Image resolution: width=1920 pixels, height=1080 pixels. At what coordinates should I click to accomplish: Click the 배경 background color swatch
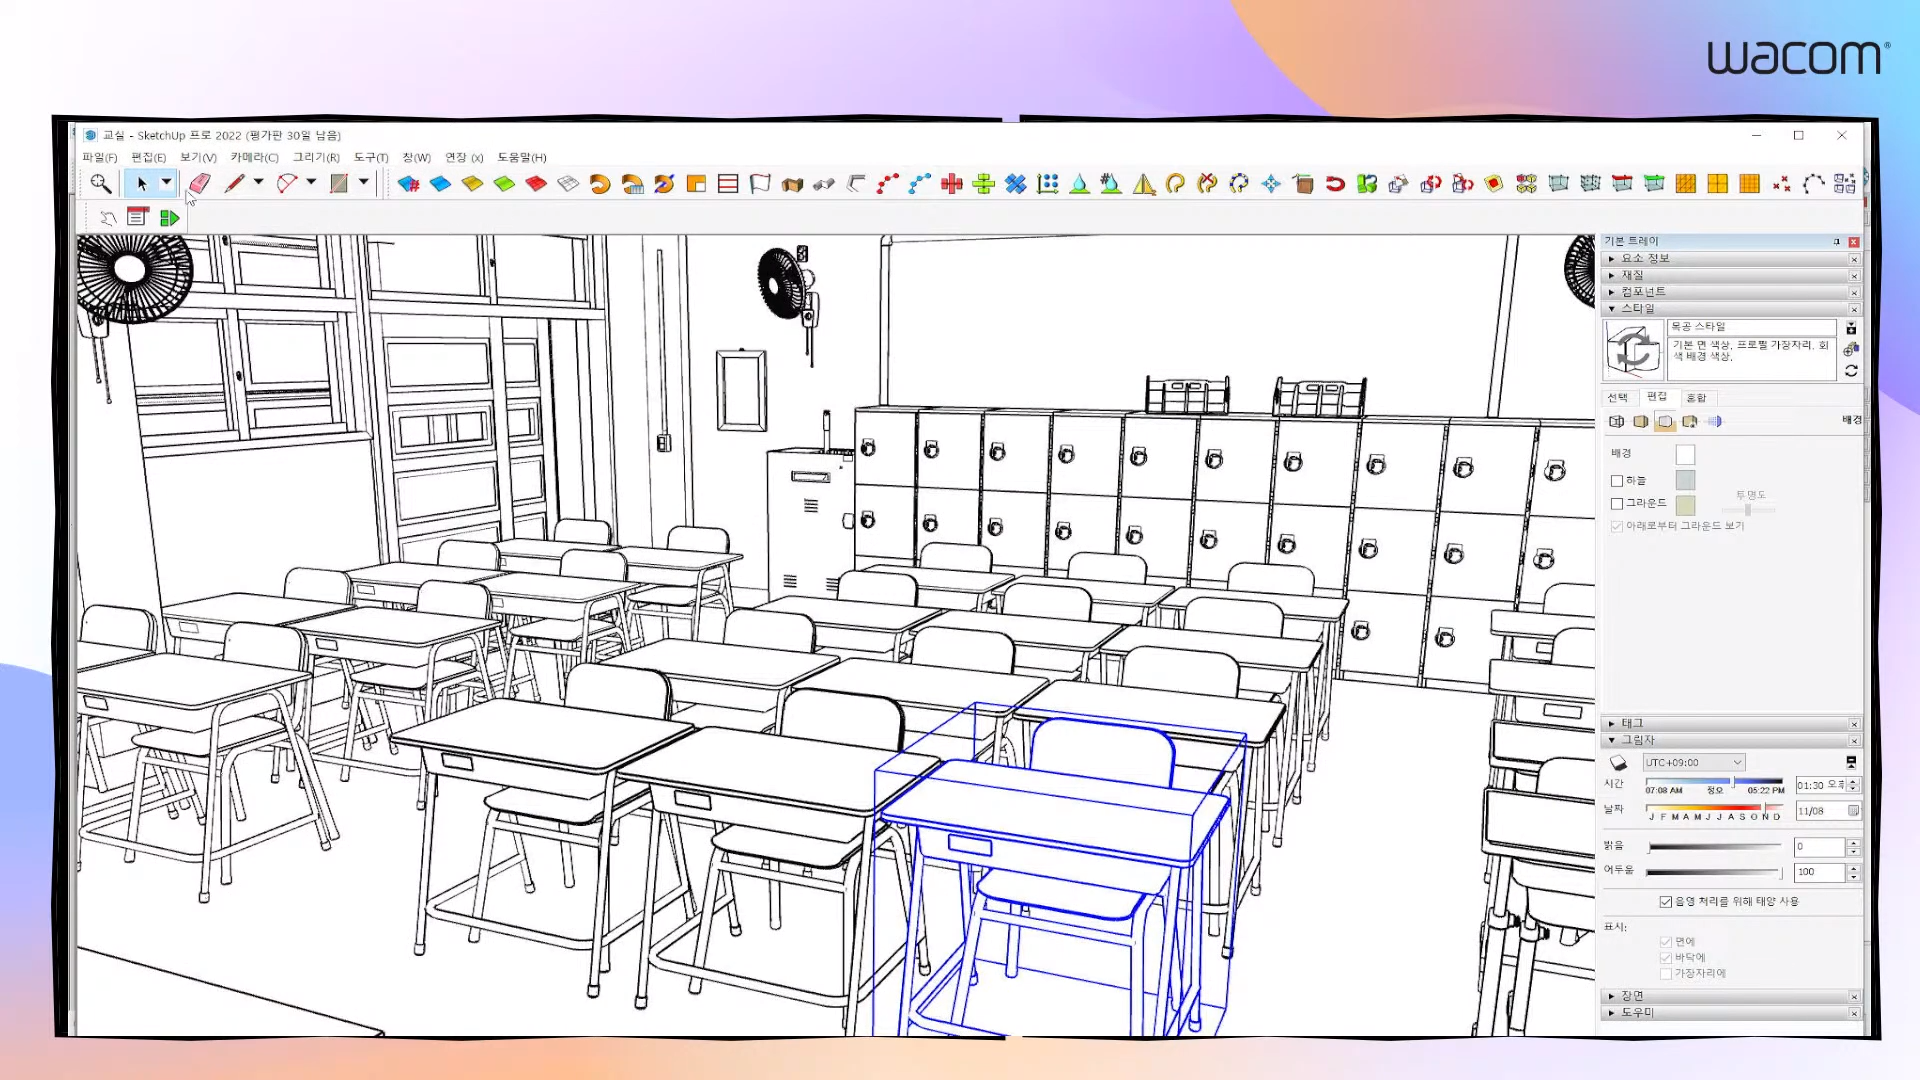[1685, 455]
